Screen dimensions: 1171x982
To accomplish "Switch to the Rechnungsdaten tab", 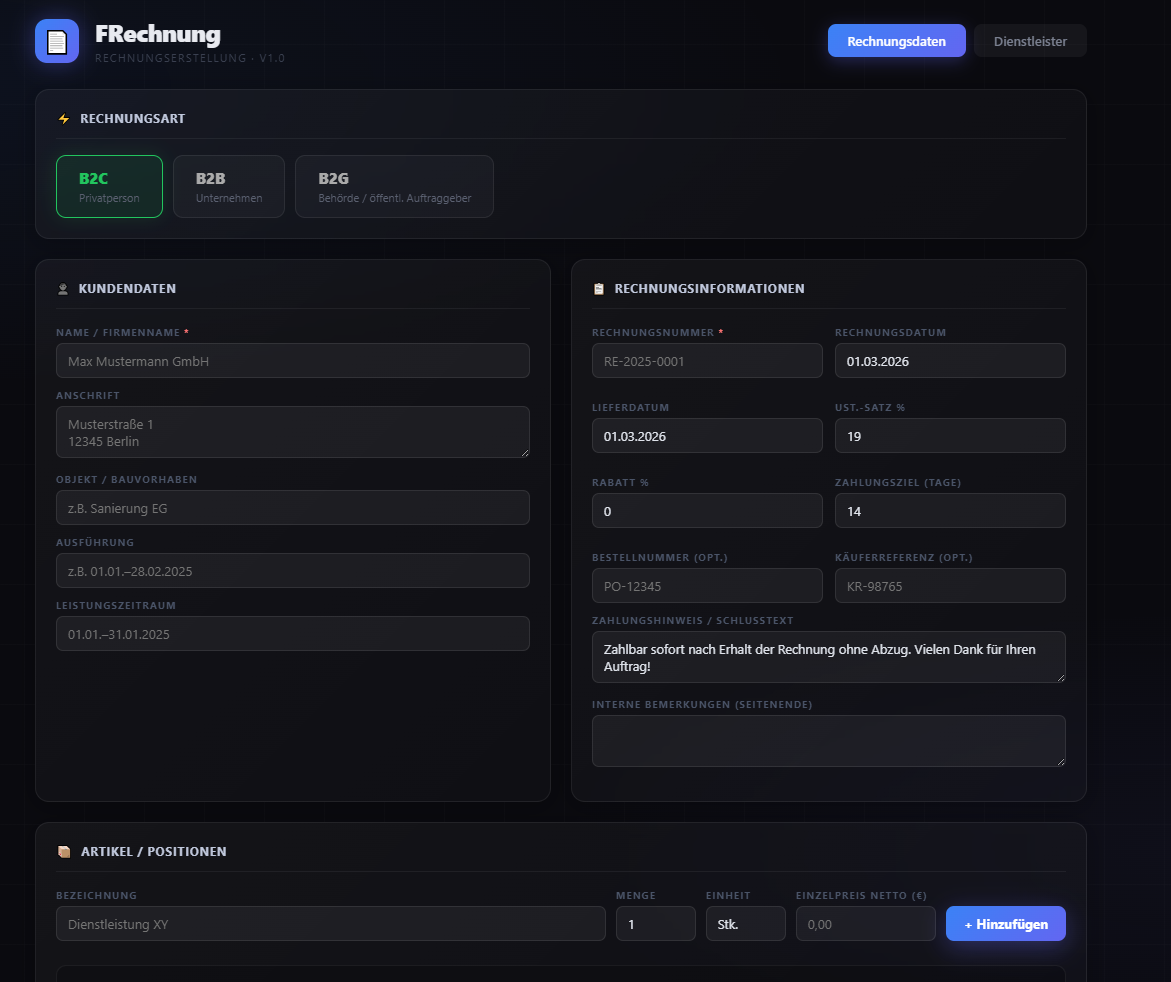I will click(896, 41).
